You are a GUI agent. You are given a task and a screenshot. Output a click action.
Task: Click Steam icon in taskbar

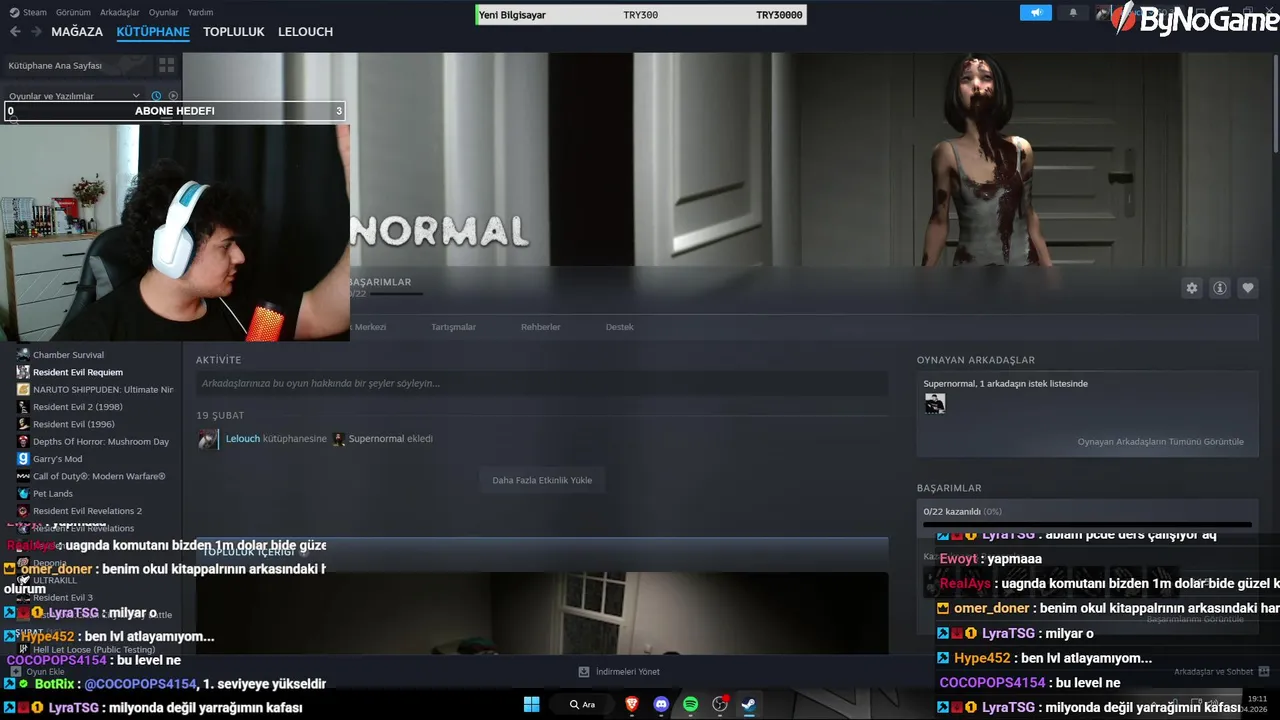click(748, 704)
